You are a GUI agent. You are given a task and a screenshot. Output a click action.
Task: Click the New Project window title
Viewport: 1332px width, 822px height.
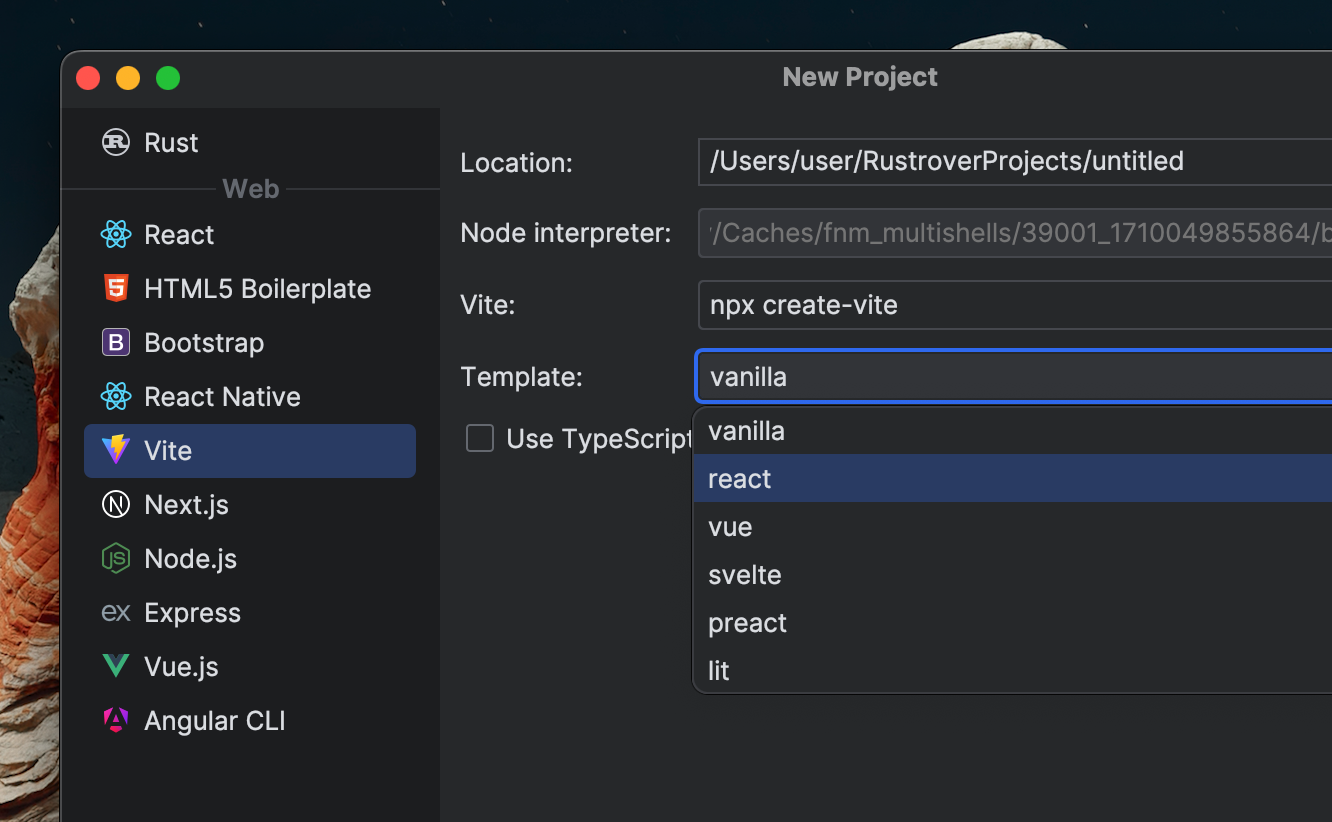pos(860,77)
